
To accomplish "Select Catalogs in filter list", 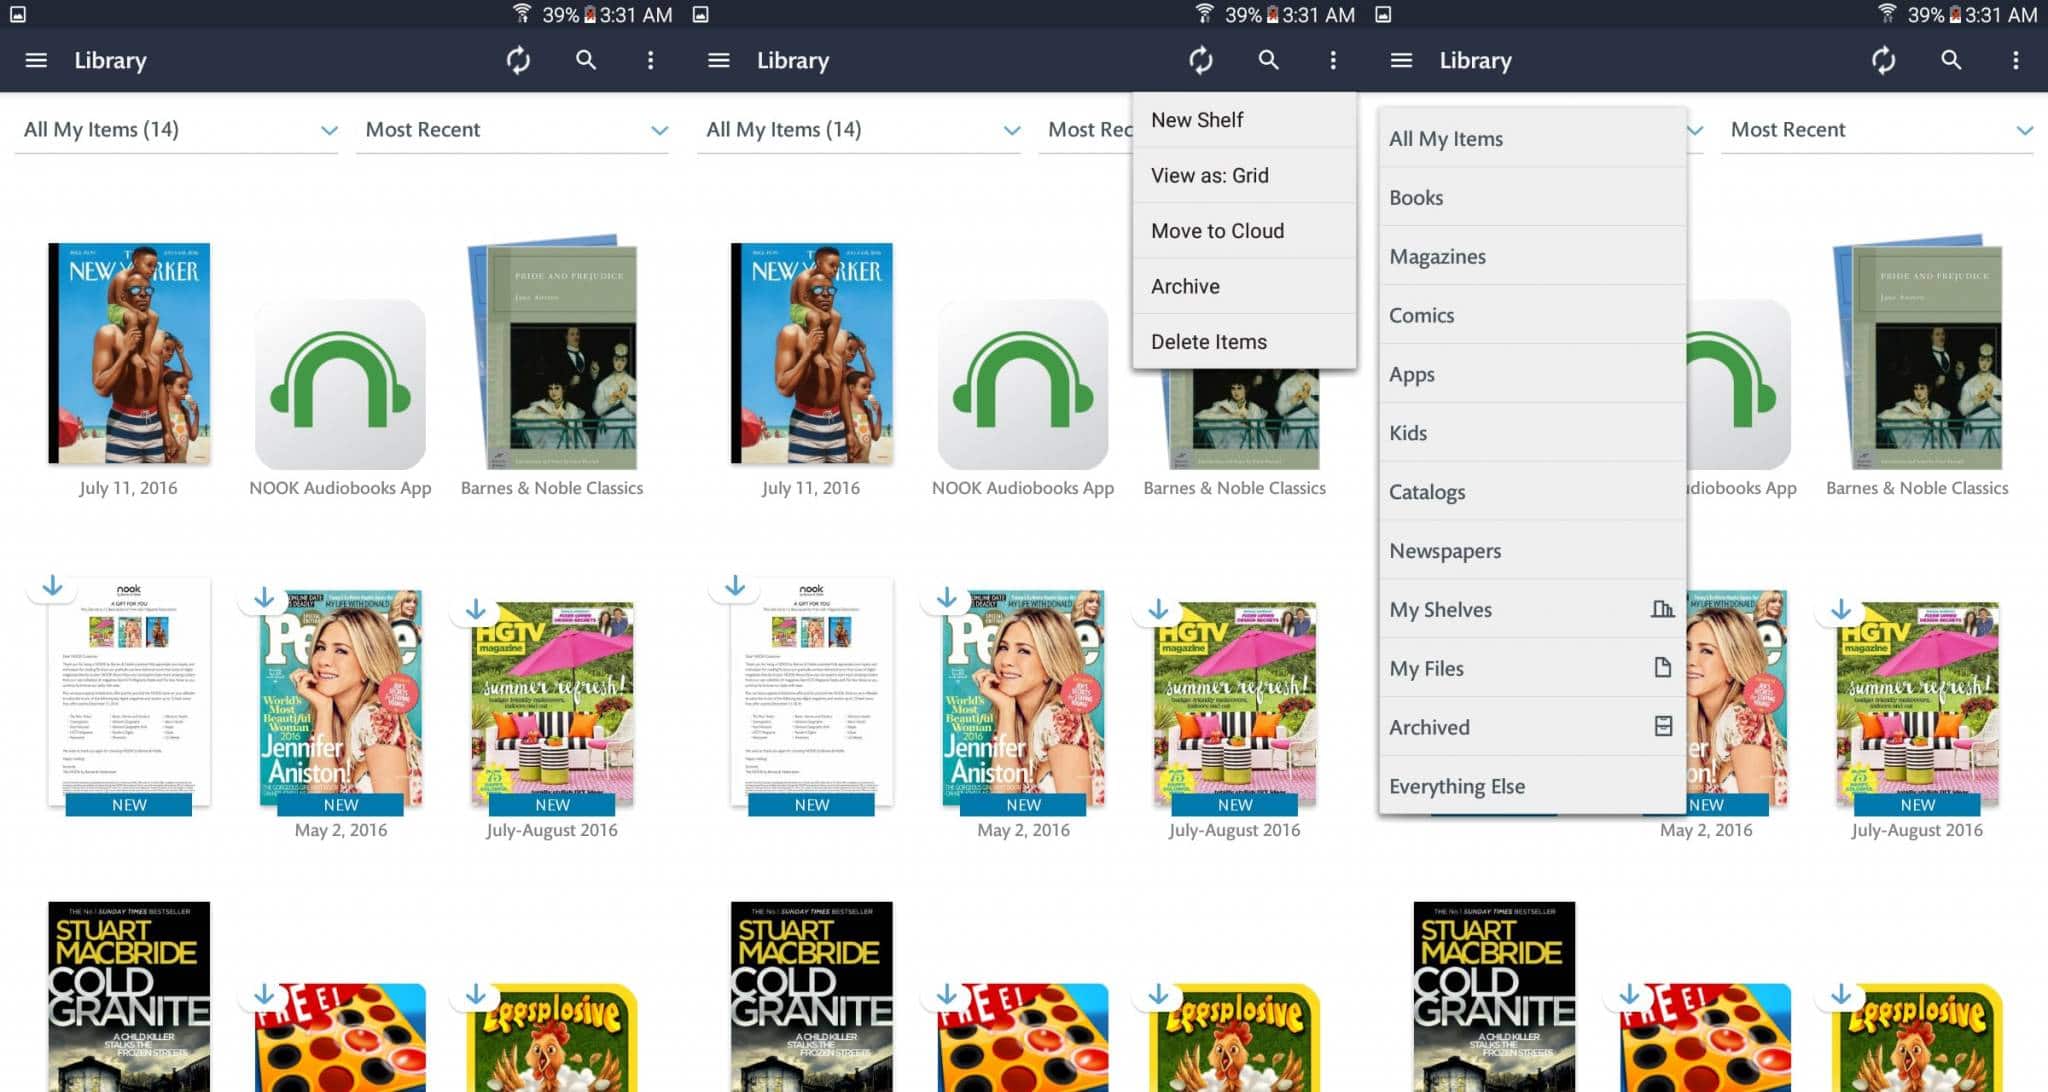I will tap(1532, 491).
